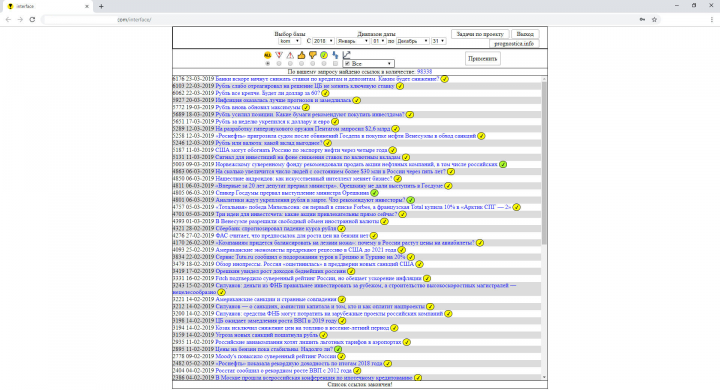Screen dimensions: 720x390
Task: Click green check icon of row 5003
Action: (503, 164)
